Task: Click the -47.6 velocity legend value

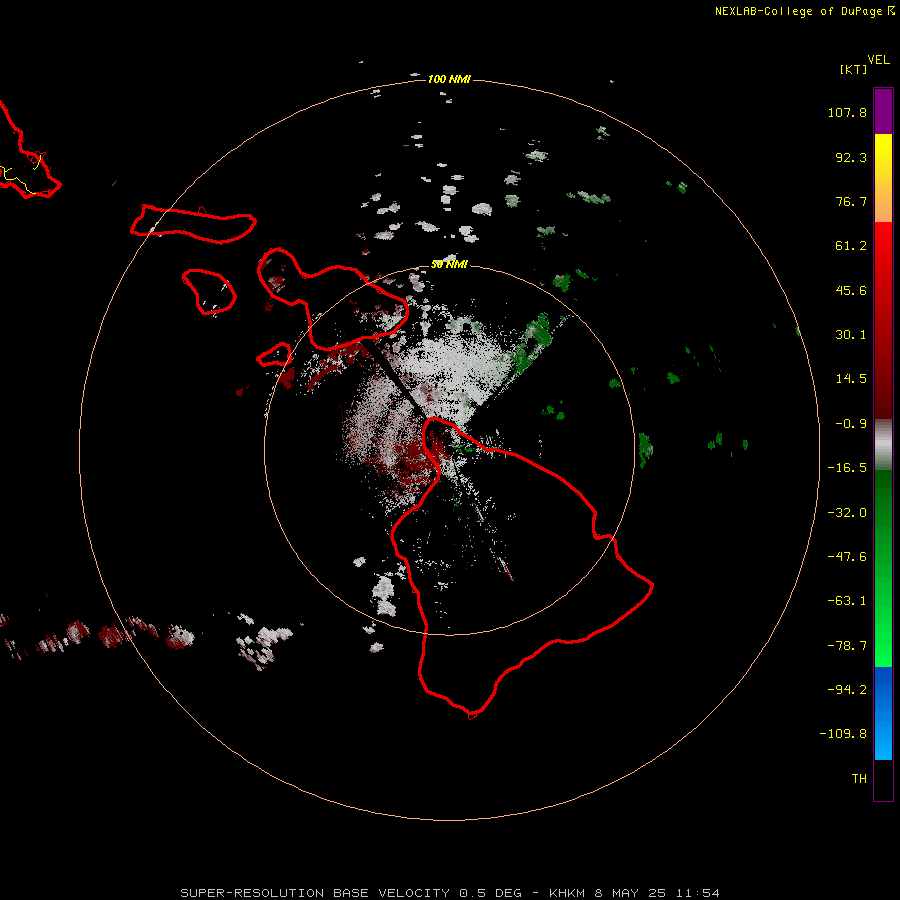Action: click(847, 557)
